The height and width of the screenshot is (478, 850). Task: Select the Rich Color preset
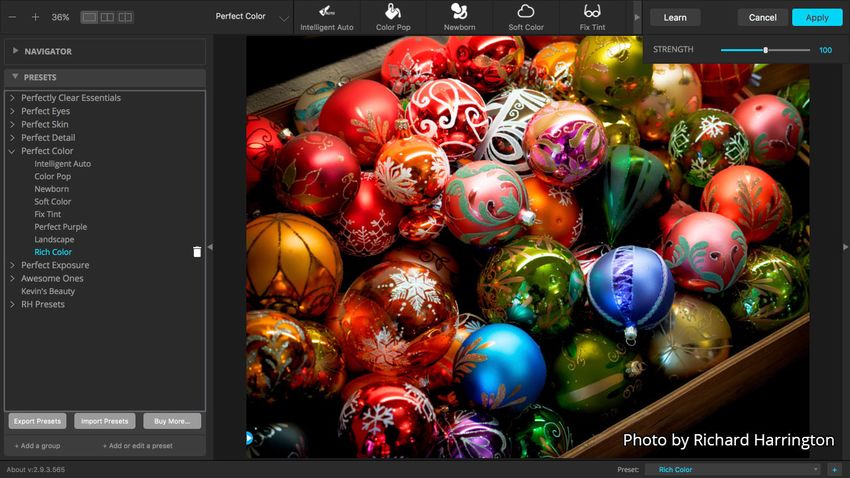click(53, 252)
